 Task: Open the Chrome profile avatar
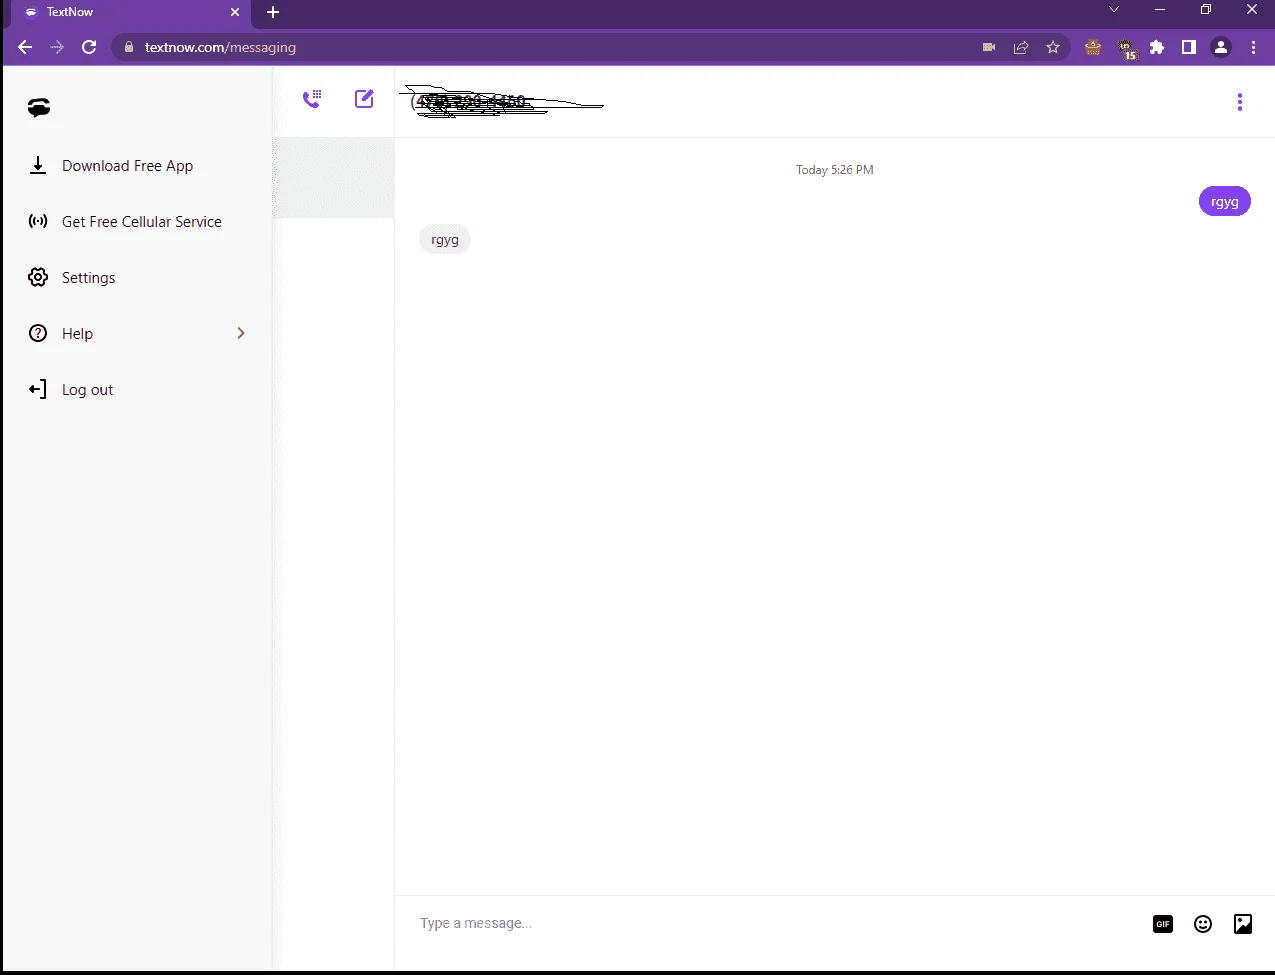click(x=1221, y=47)
